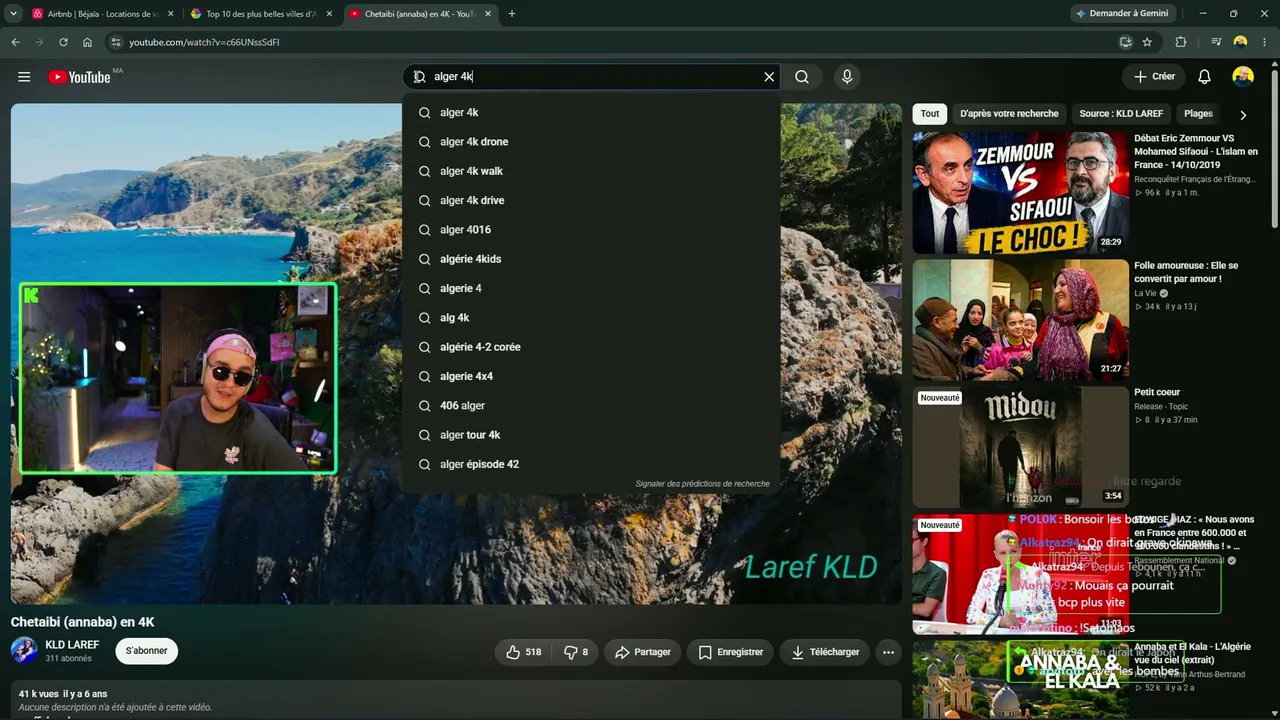This screenshot has height=720, width=1280.
Task: Open the YouTube account avatar menu
Action: coord(1243,77)
